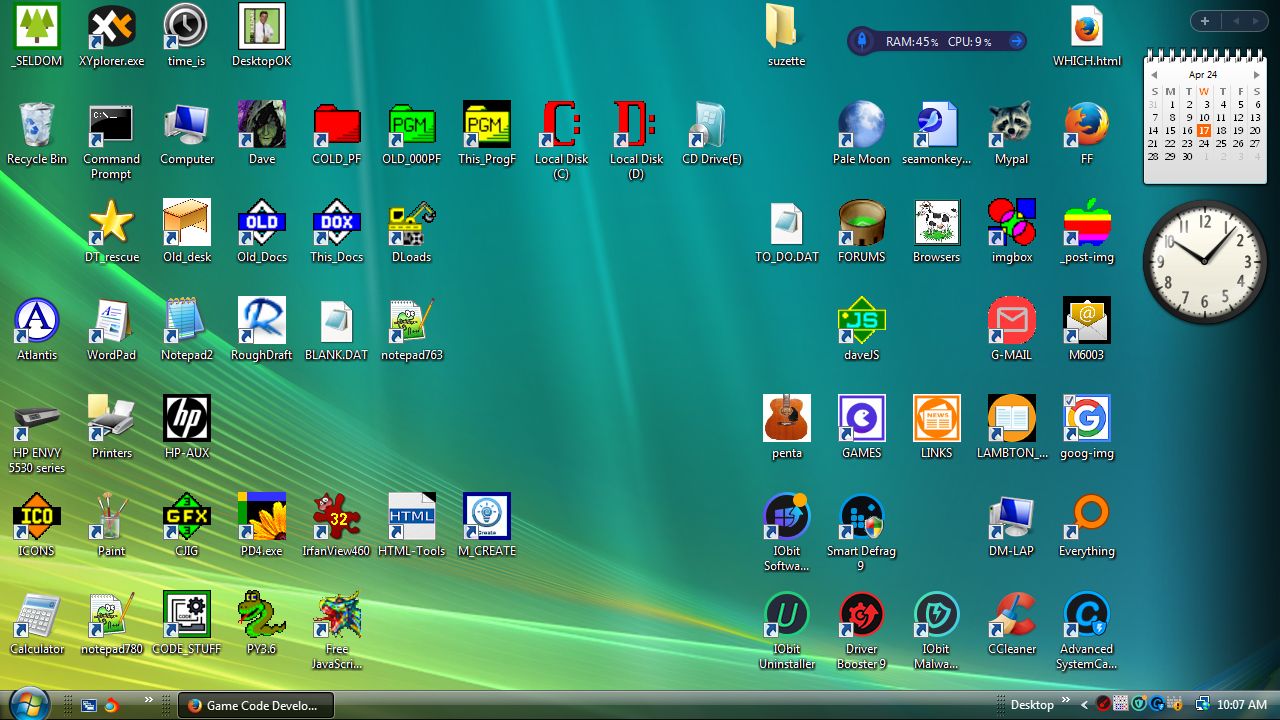This screenshot has height=720, width=1280.
Task: Switch to Game Code Develo... taskbar window
Action: click(256, 705)
